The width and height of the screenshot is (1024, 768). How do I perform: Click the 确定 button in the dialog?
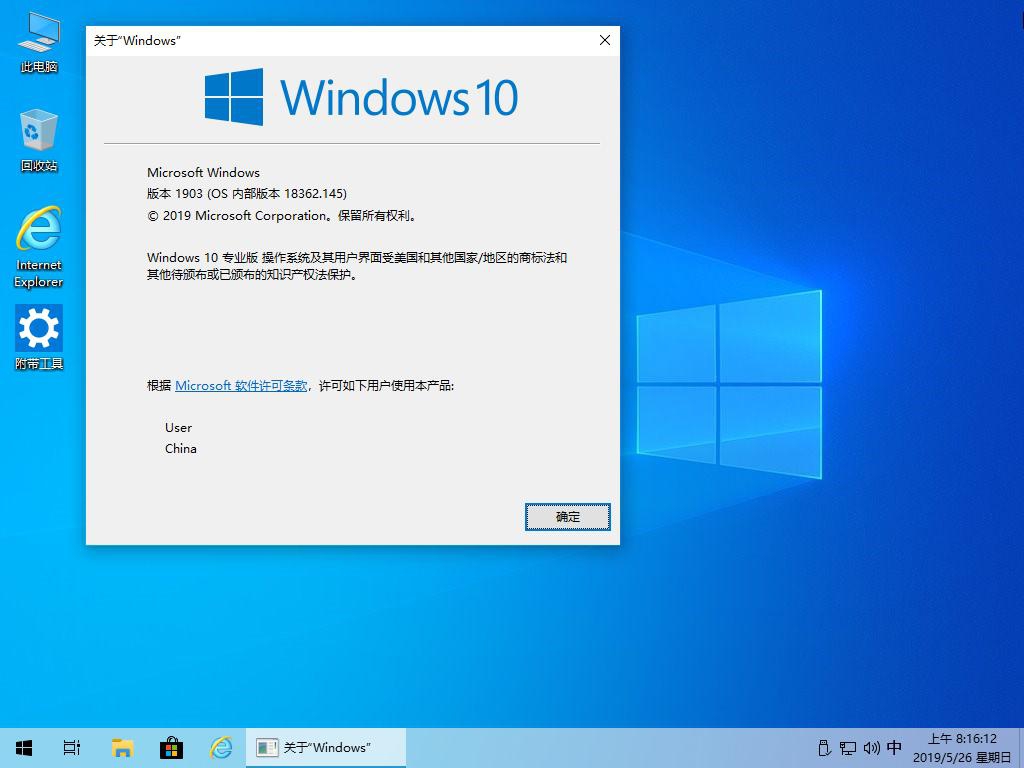(568, 517)
